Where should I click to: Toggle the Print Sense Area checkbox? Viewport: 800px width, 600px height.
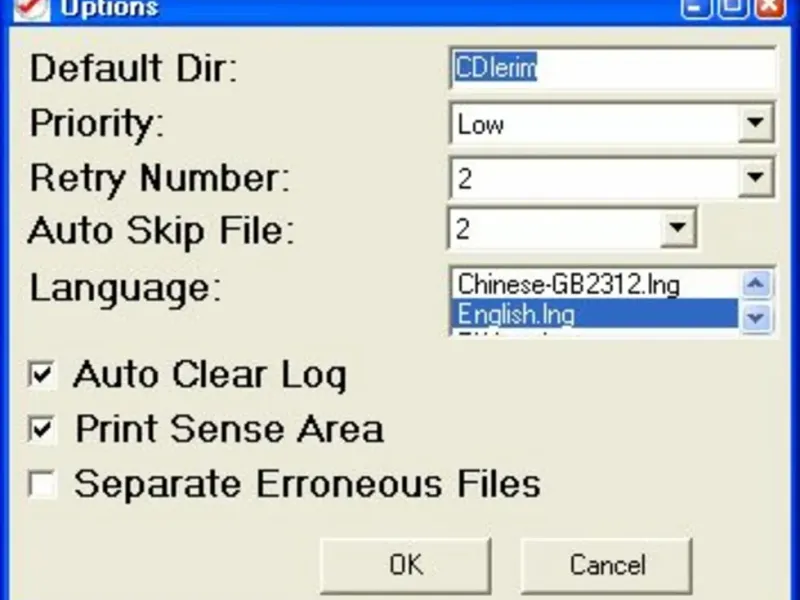pos(42,429)
